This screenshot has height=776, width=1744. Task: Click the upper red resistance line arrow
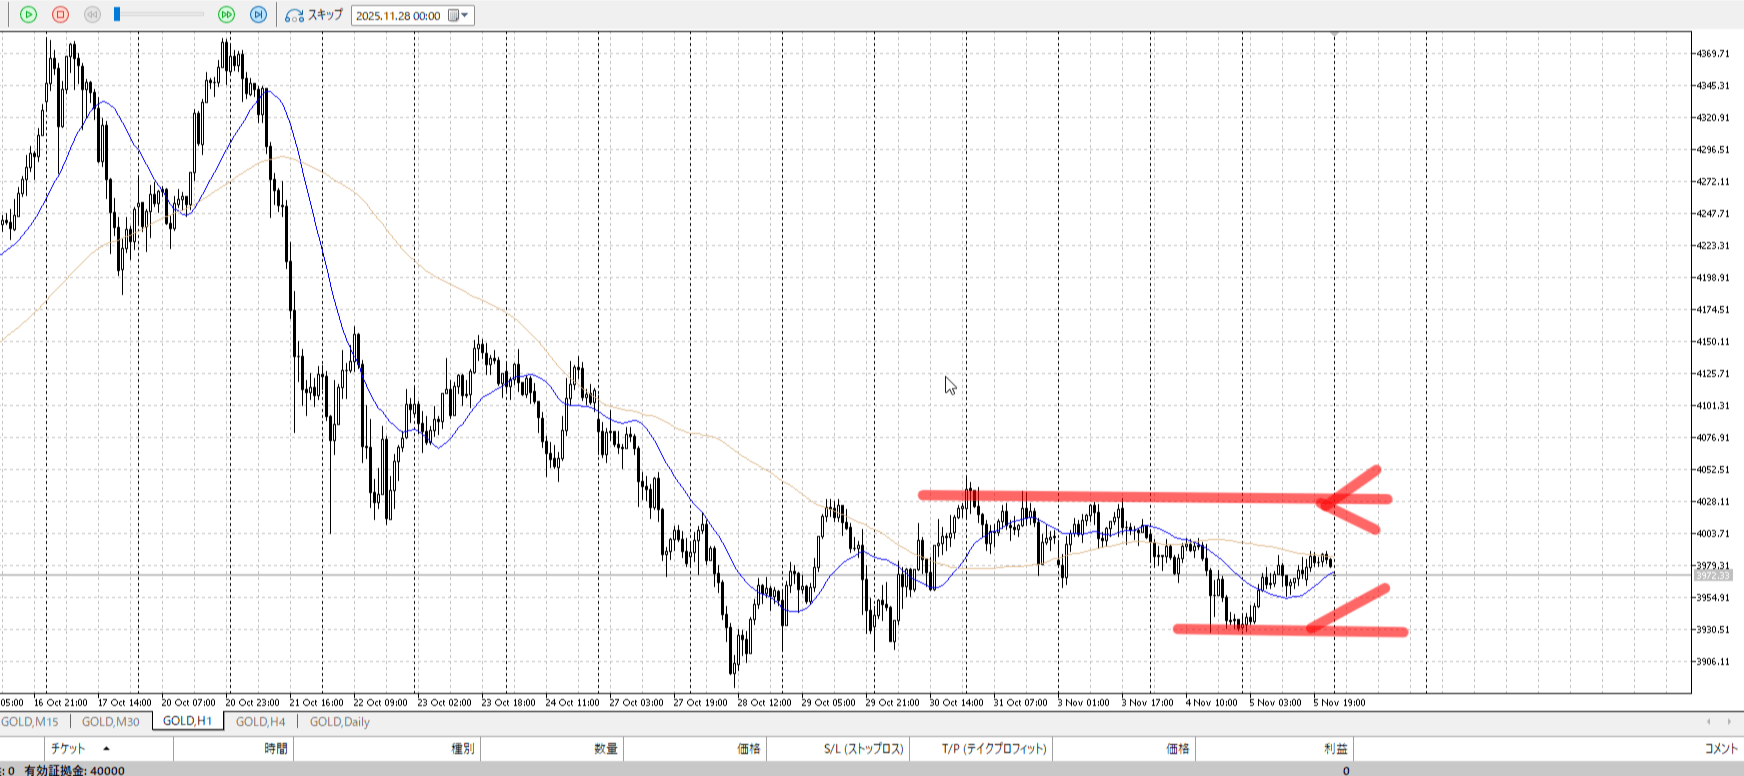pos(1350,498)
